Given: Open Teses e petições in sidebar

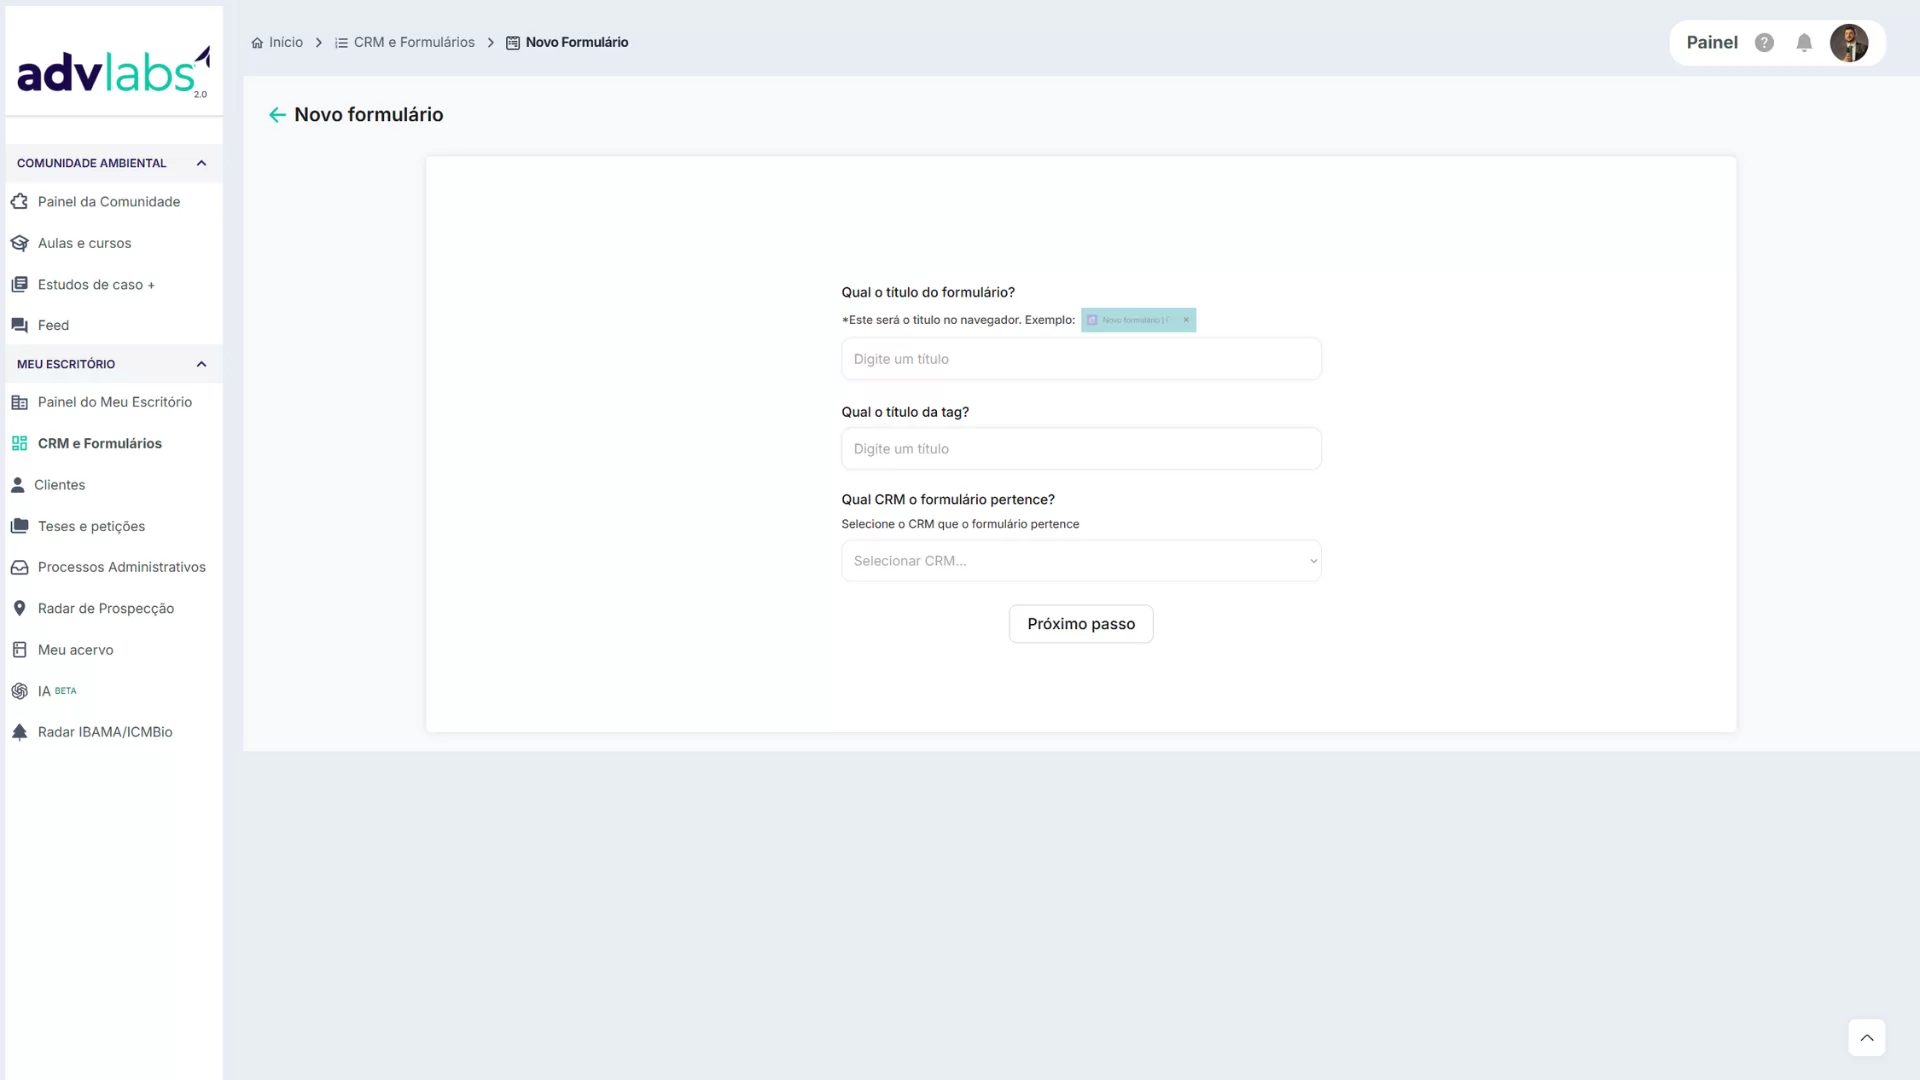Looking at the screenshot, I should point(91,526).
